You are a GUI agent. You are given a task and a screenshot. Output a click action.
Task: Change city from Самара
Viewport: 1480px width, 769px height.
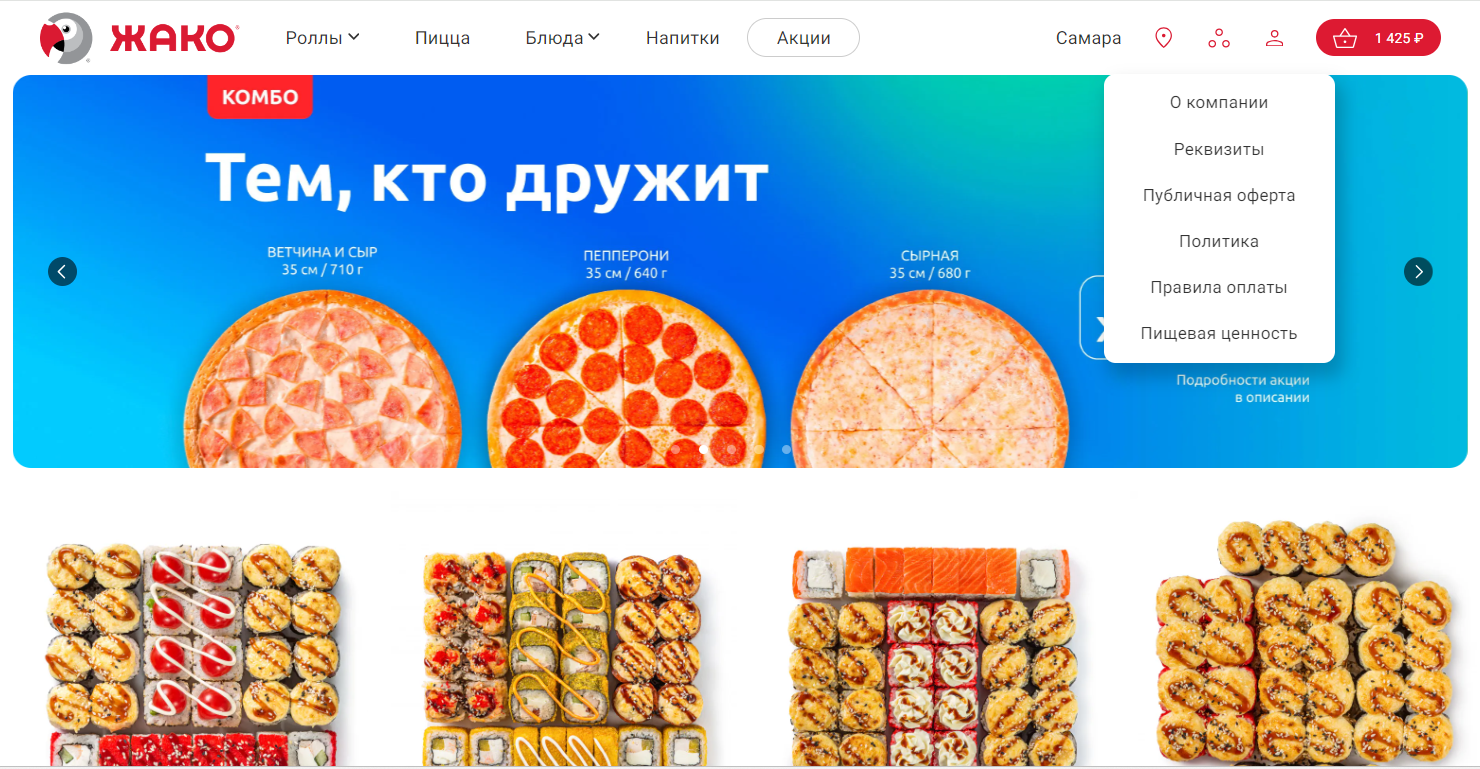tap(1088, 38)
